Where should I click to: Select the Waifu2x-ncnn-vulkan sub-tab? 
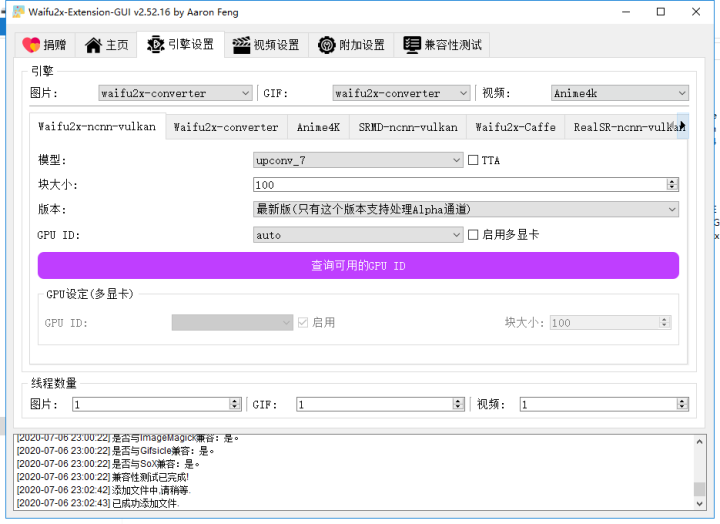pos(97,126)
